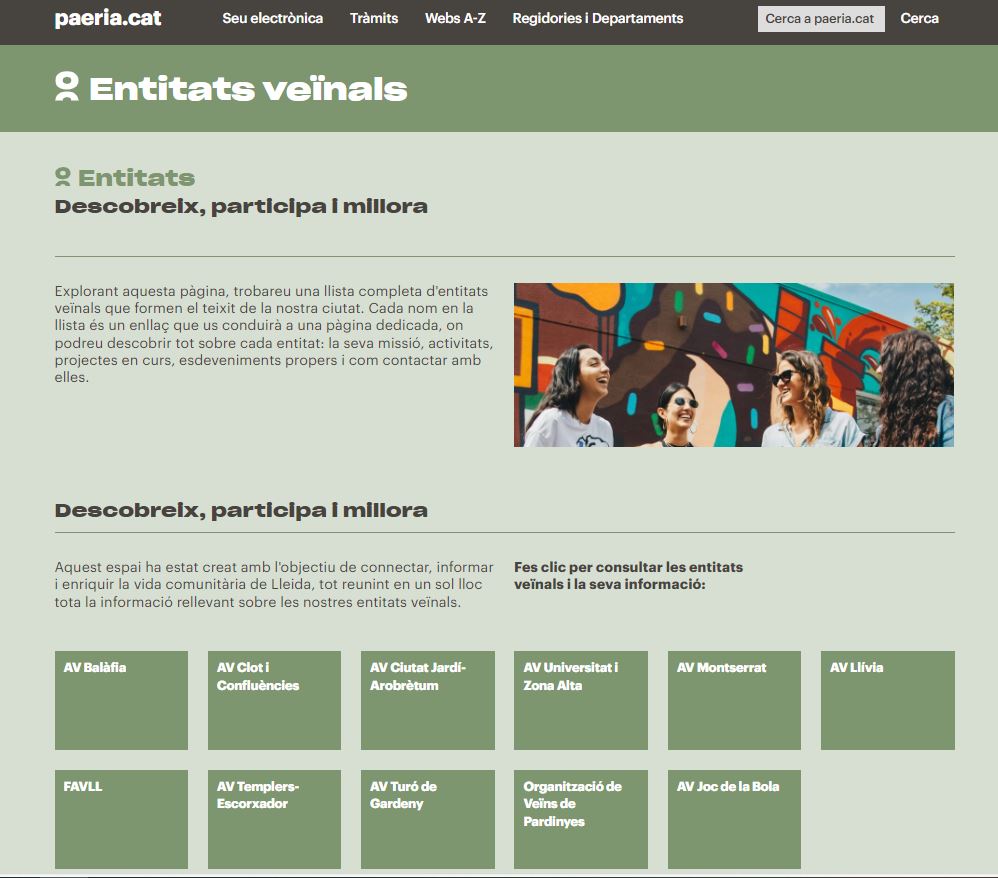The width and height of the screenshot is (998, 878).
Task: Visit AV Templers-Escorxador entity page
Action: [x=274, y=819]
